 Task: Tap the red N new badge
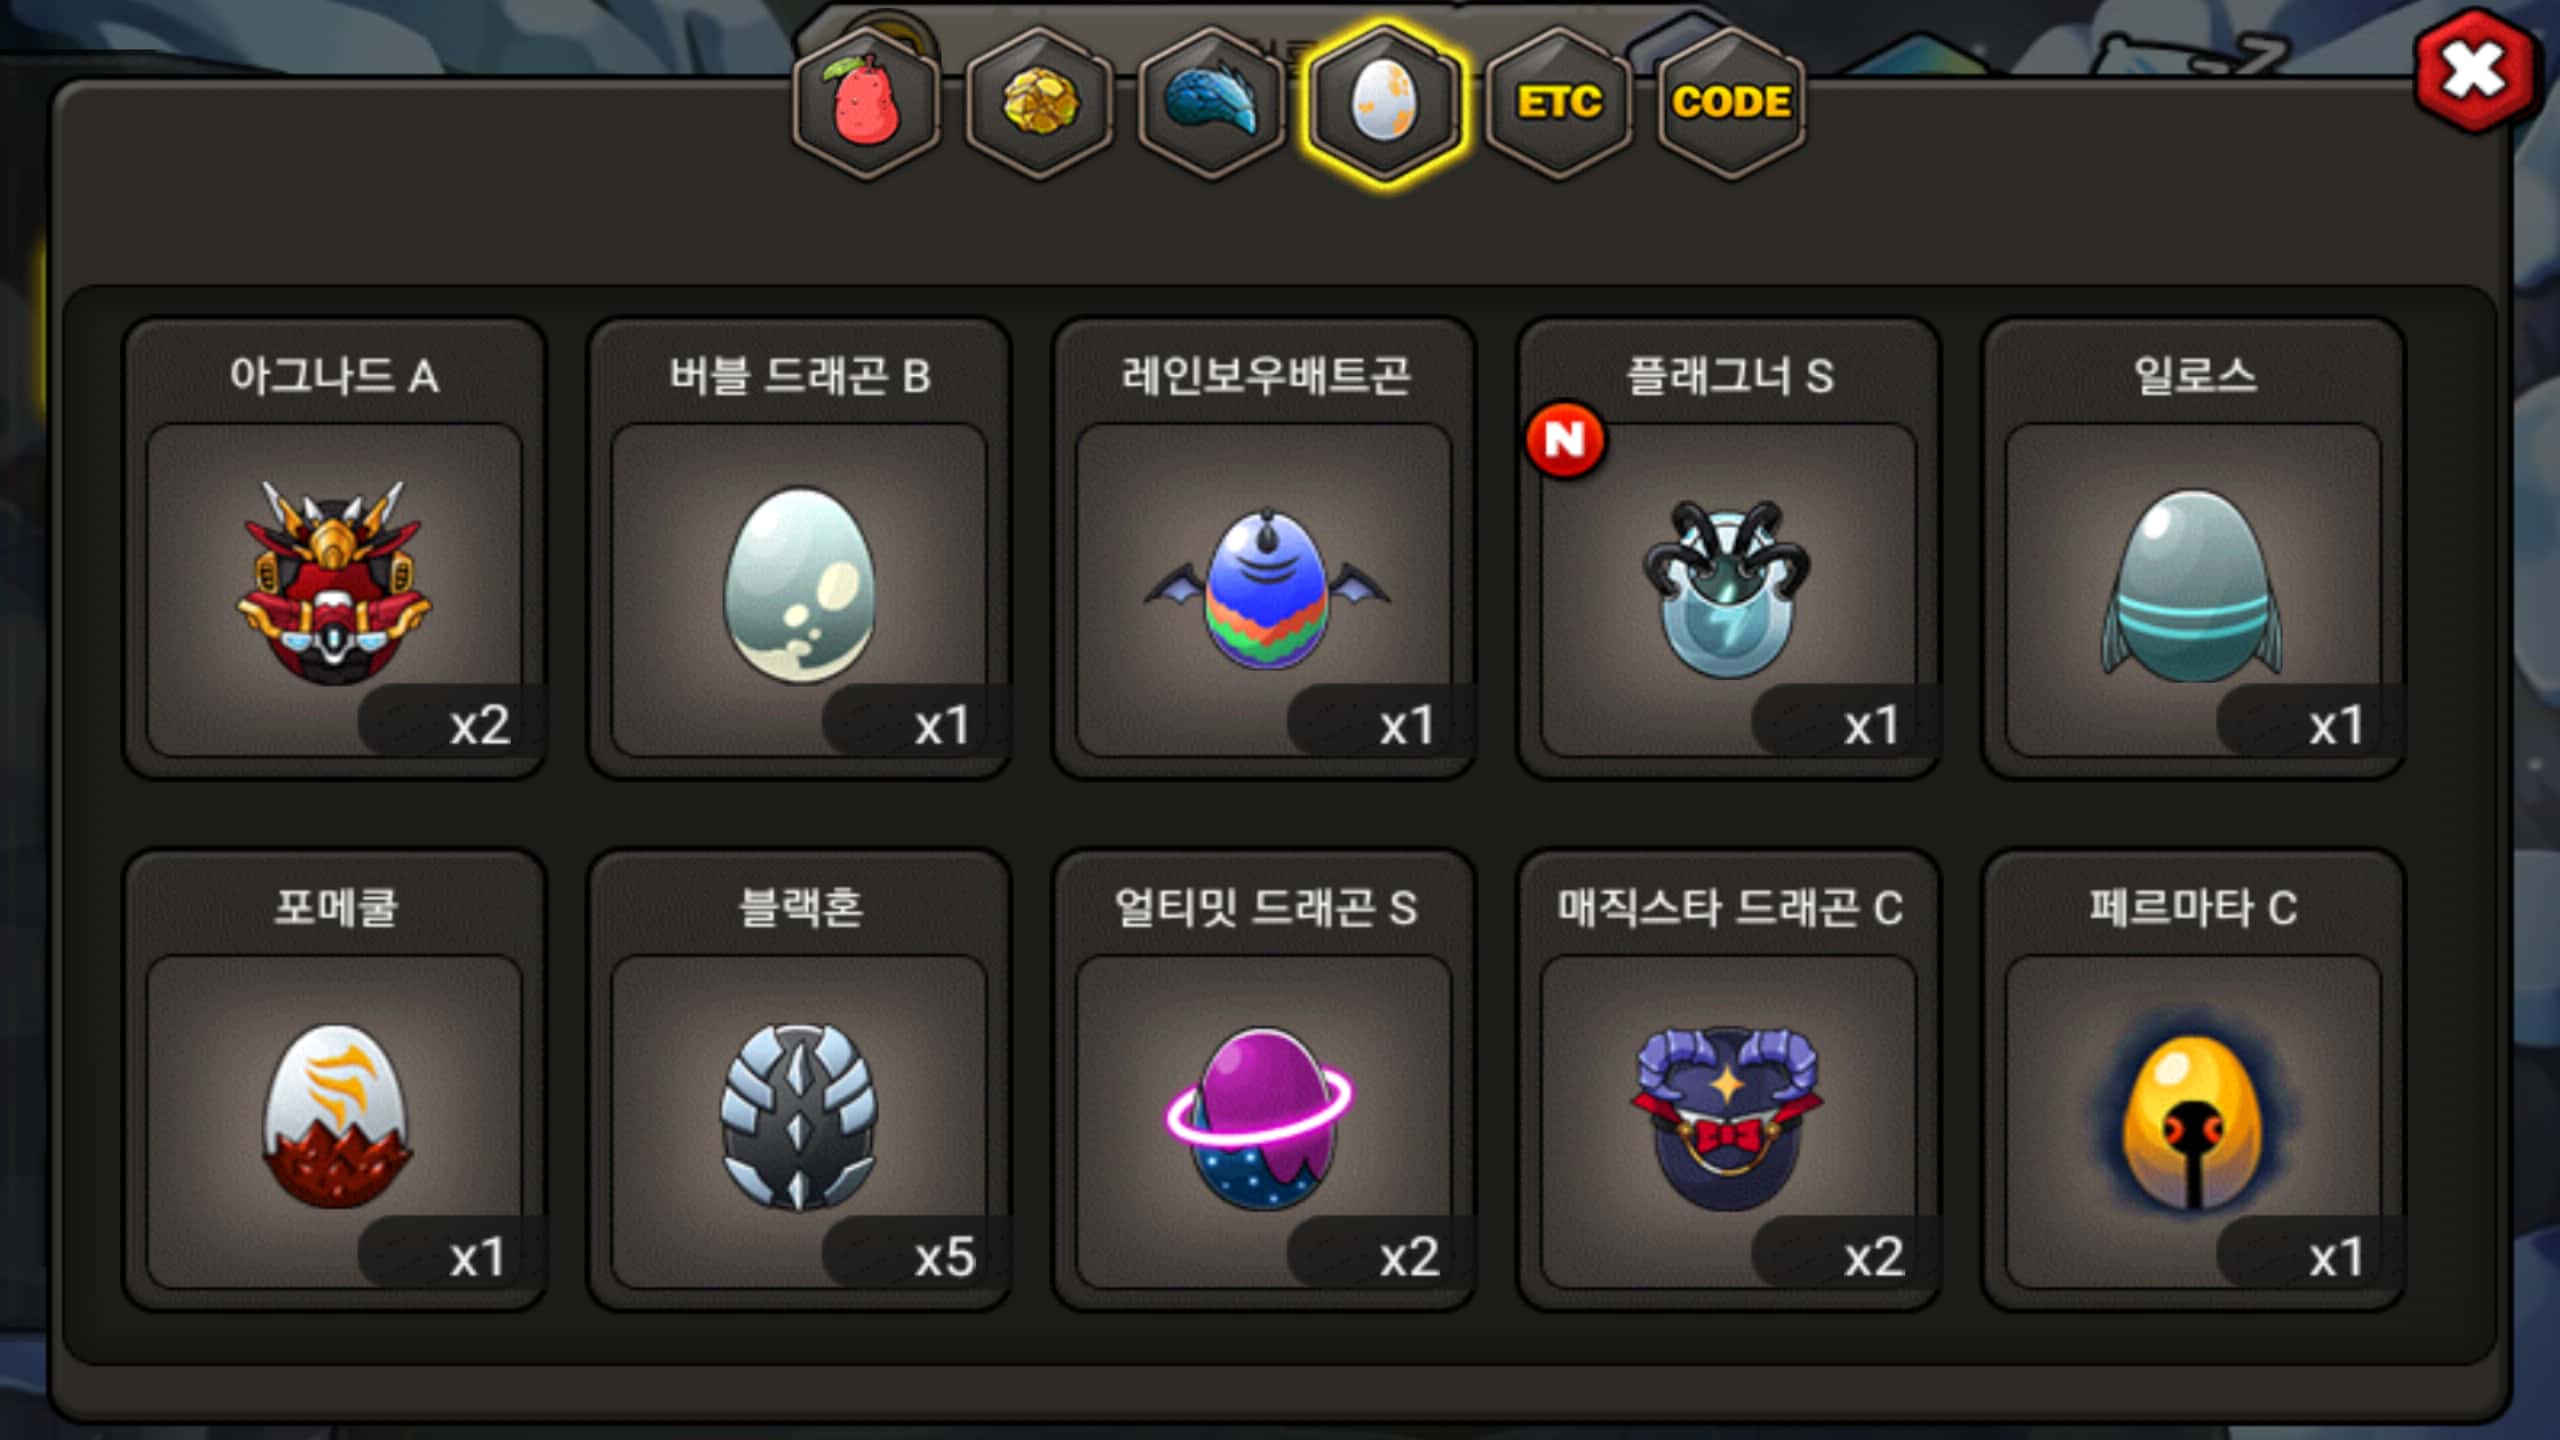pos(1565,439)
